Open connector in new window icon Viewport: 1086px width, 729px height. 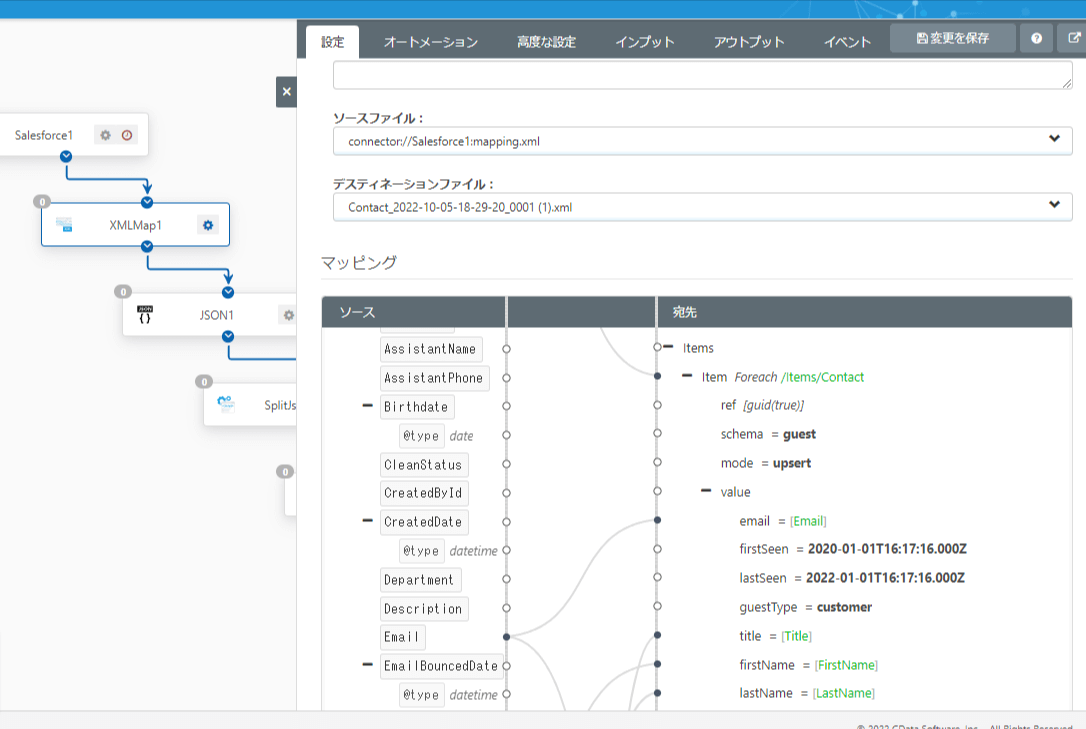(x=1073, y=38)
